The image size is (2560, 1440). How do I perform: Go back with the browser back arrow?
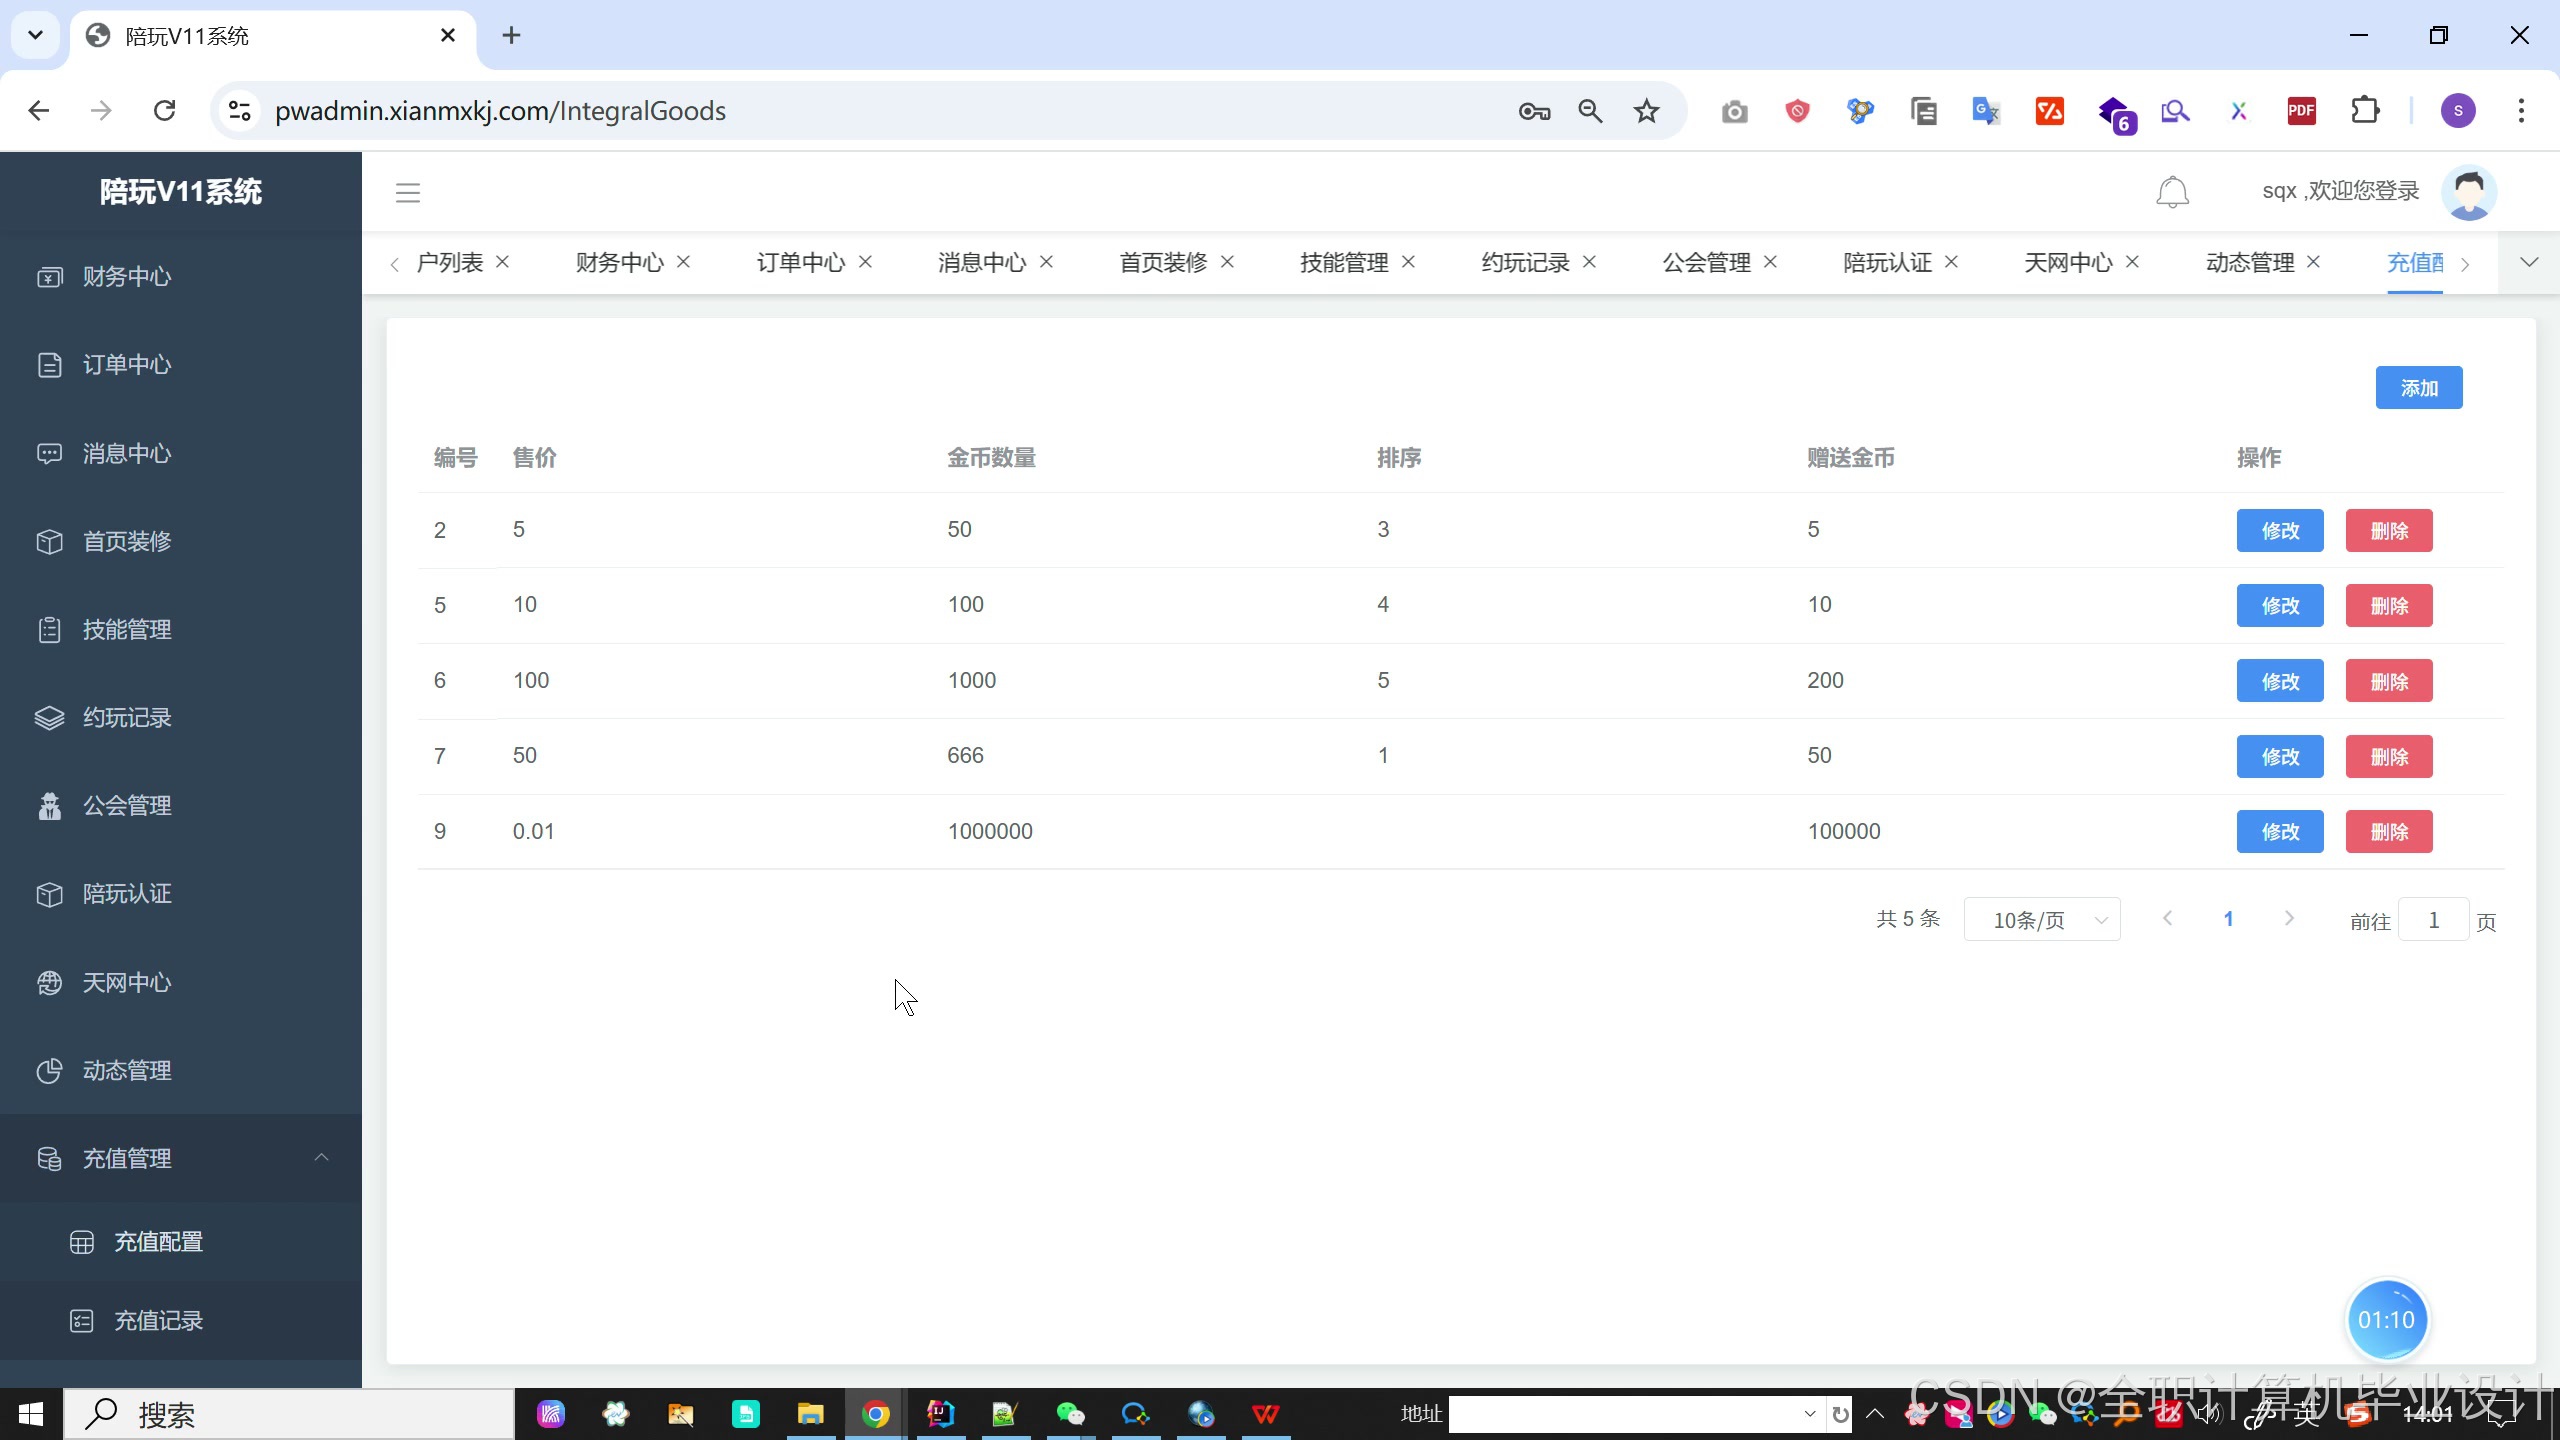point(39,110)
